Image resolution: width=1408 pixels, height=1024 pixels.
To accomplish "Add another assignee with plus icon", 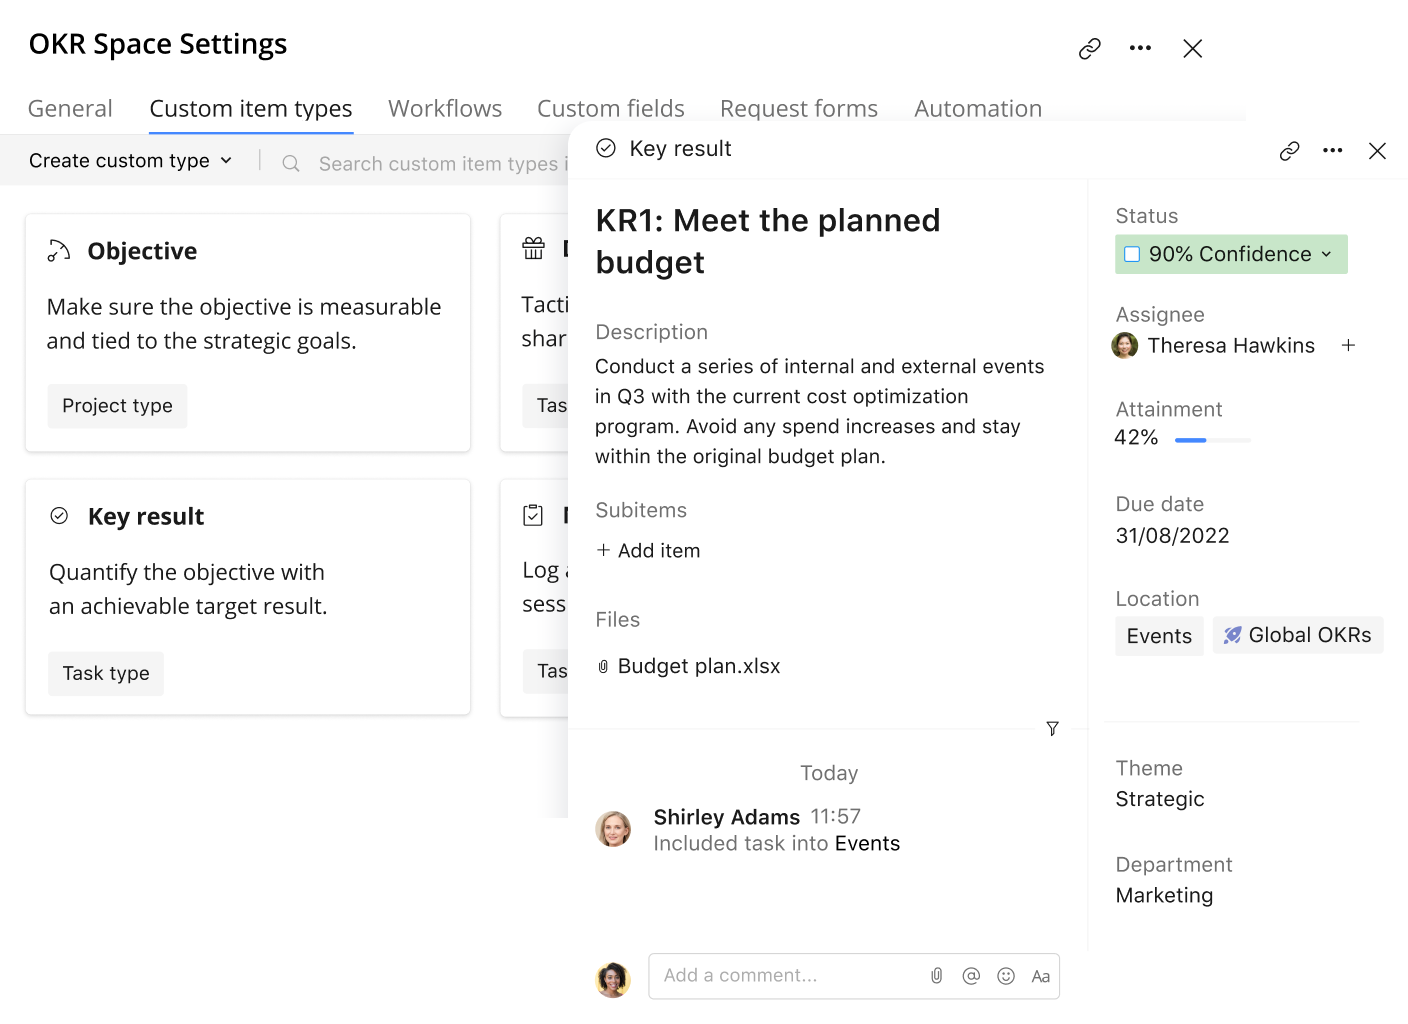I will [1348, 346].
